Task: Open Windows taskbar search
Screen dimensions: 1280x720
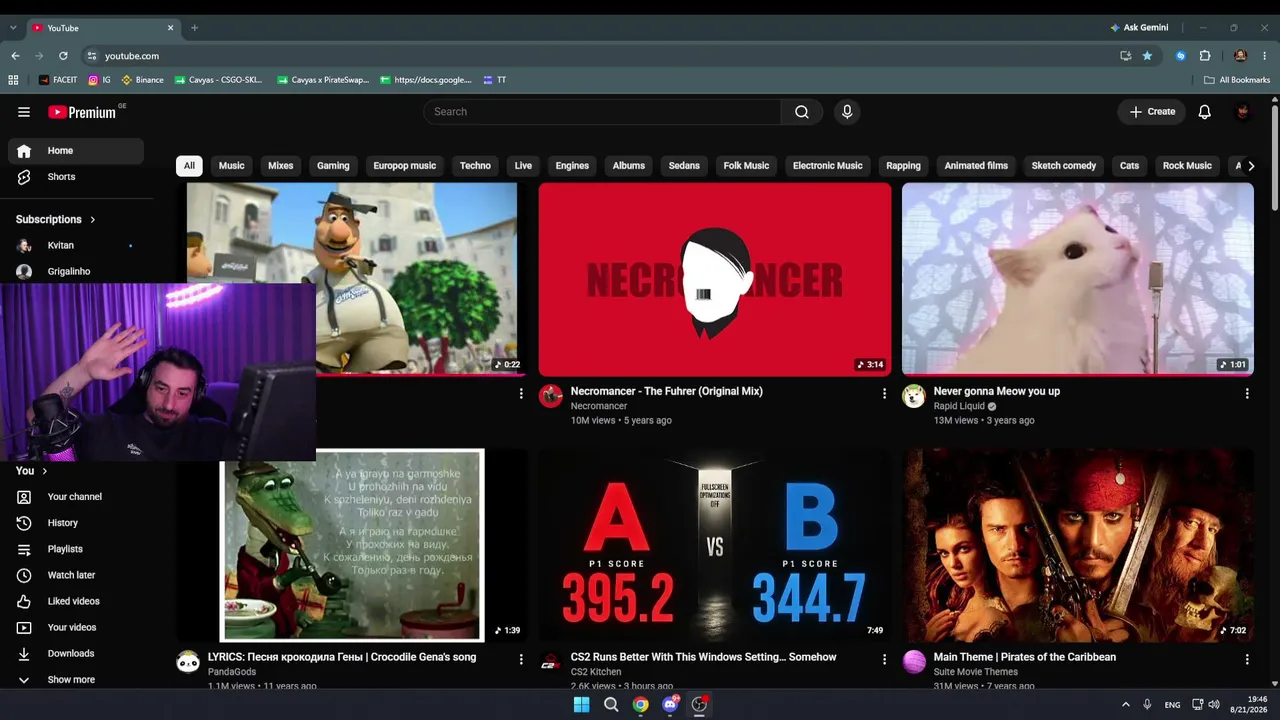Action: (611, 705)
